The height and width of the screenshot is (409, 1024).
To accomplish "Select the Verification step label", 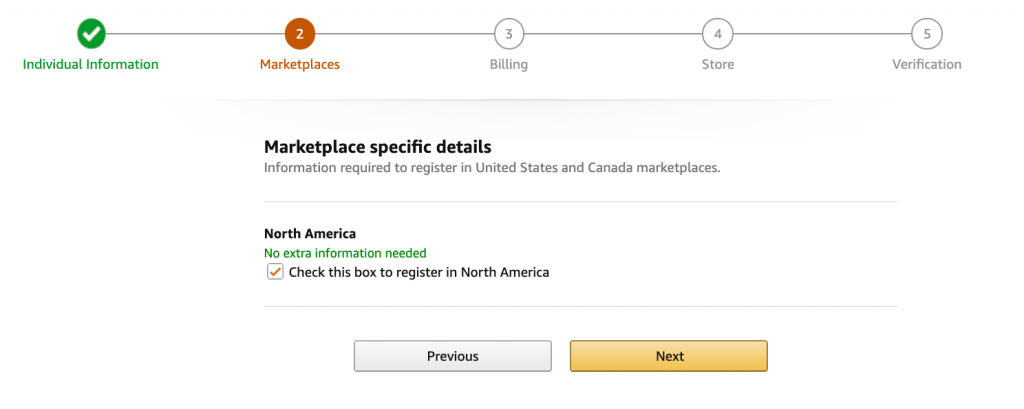I will [x=926, y=64].
